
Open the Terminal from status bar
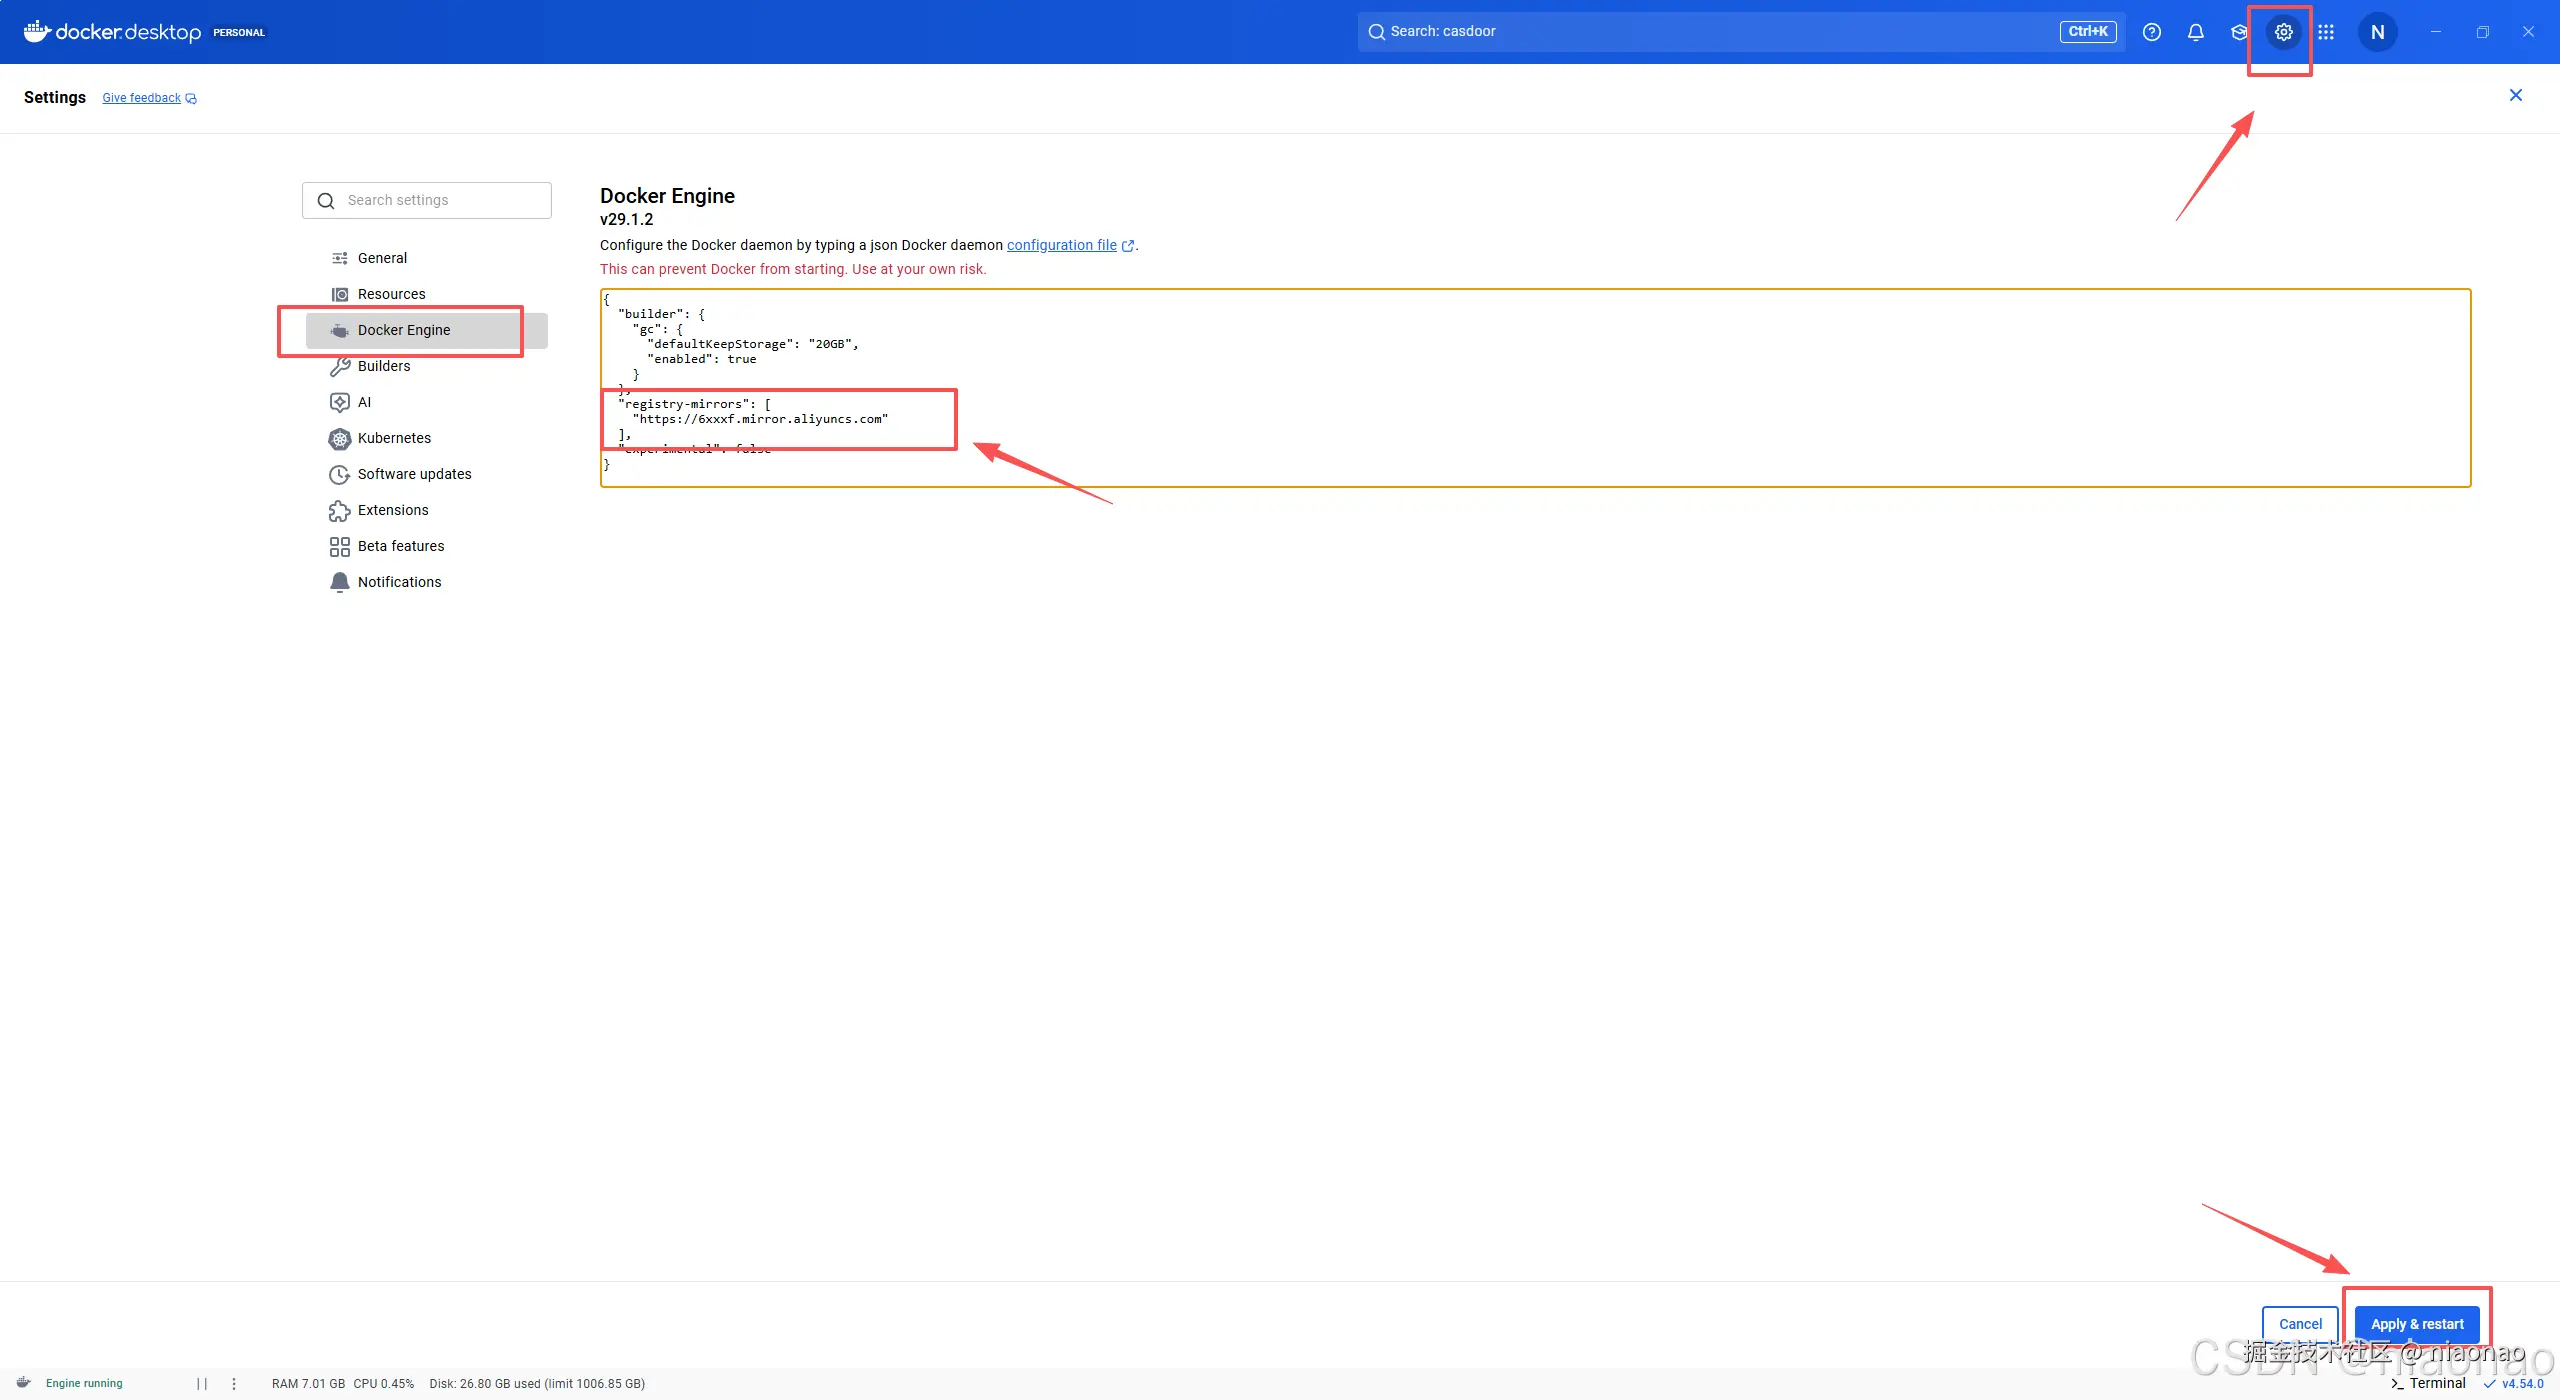tap(2428, 1384)
